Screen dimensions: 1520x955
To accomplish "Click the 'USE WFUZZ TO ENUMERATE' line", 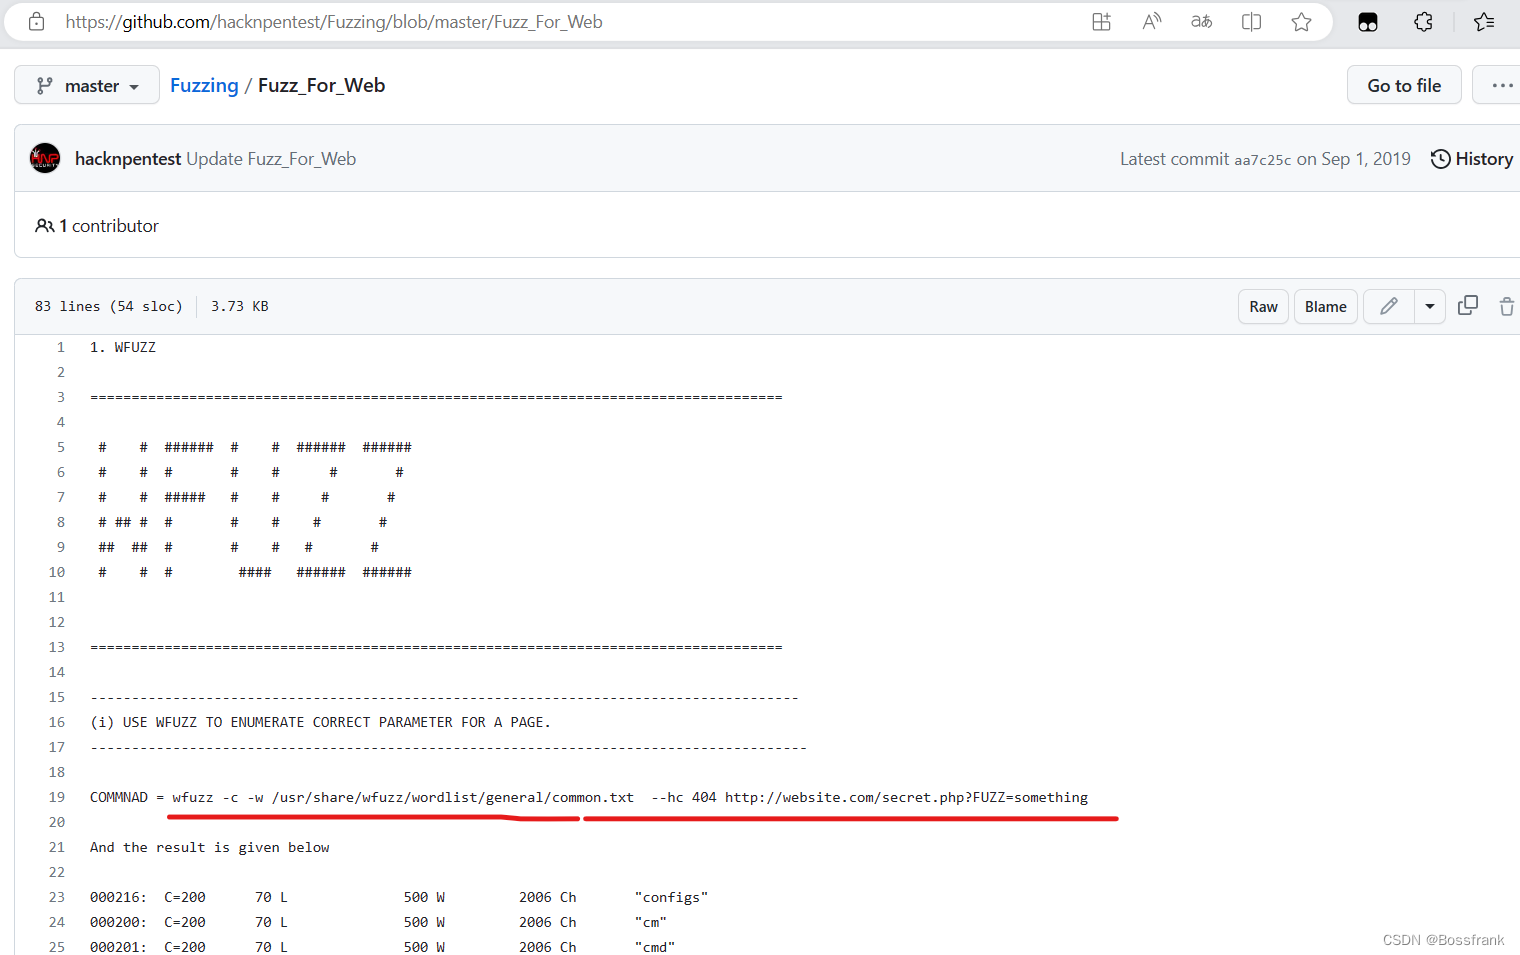I will pyautogui.click(x=320, y=722).
